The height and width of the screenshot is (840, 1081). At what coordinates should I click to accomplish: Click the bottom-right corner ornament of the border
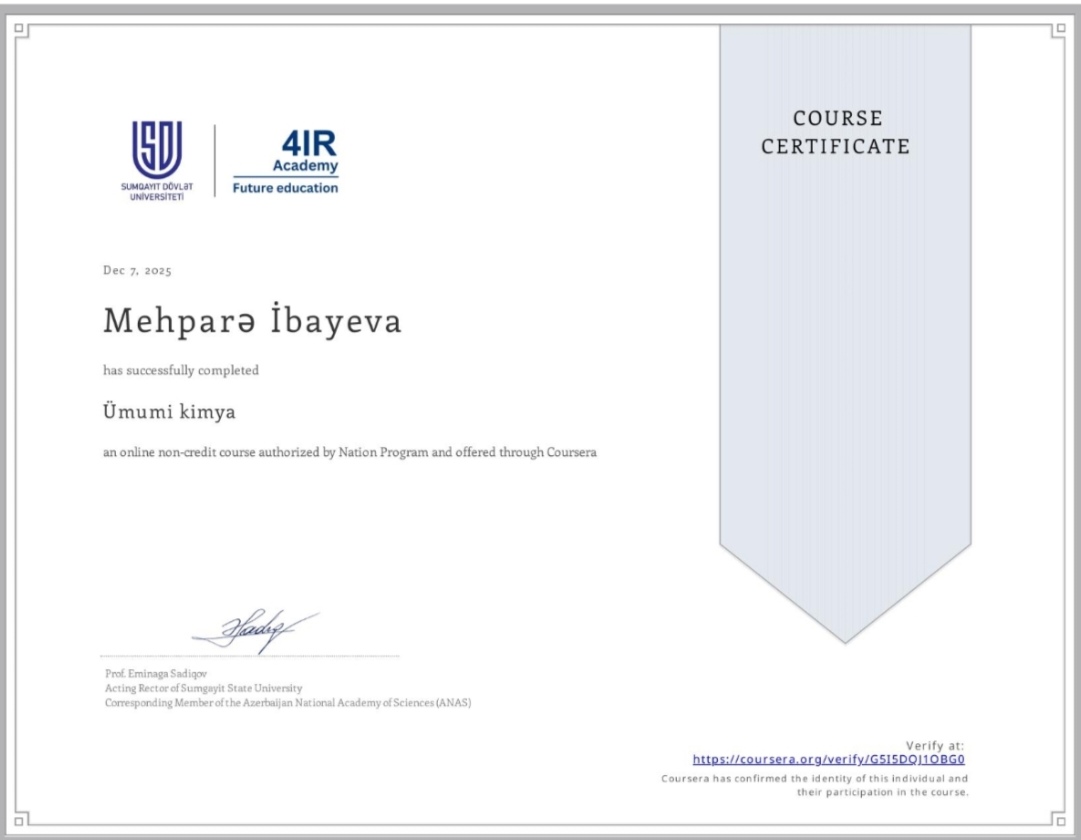1059,818
